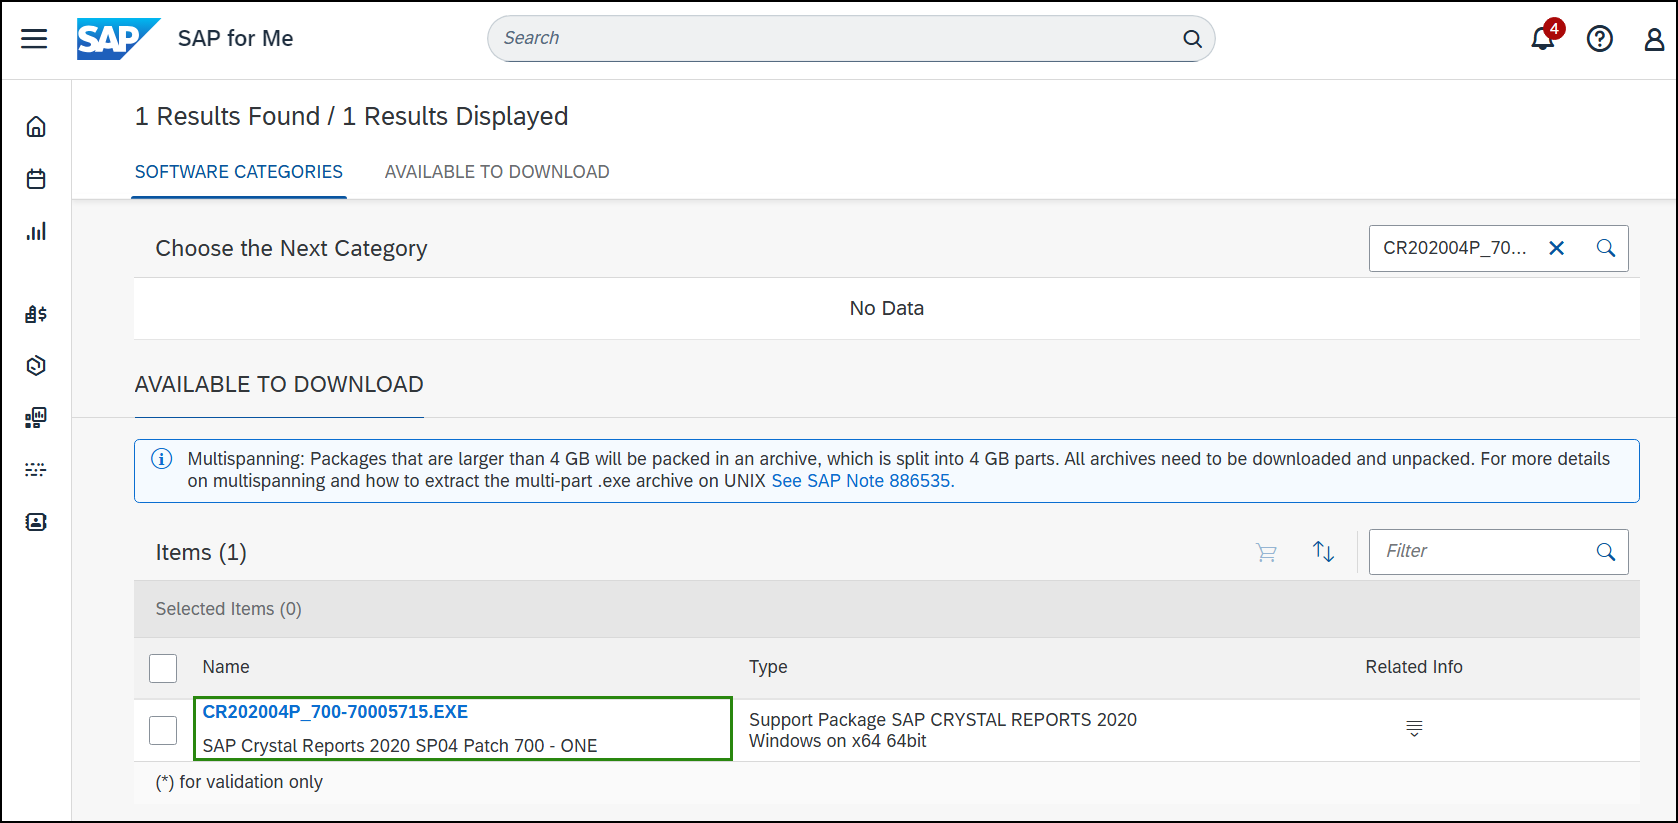
Task: Click the Support Package SAP CRYSTAL REPORTS 2020 cell
Action: click(x=943, y=730)
